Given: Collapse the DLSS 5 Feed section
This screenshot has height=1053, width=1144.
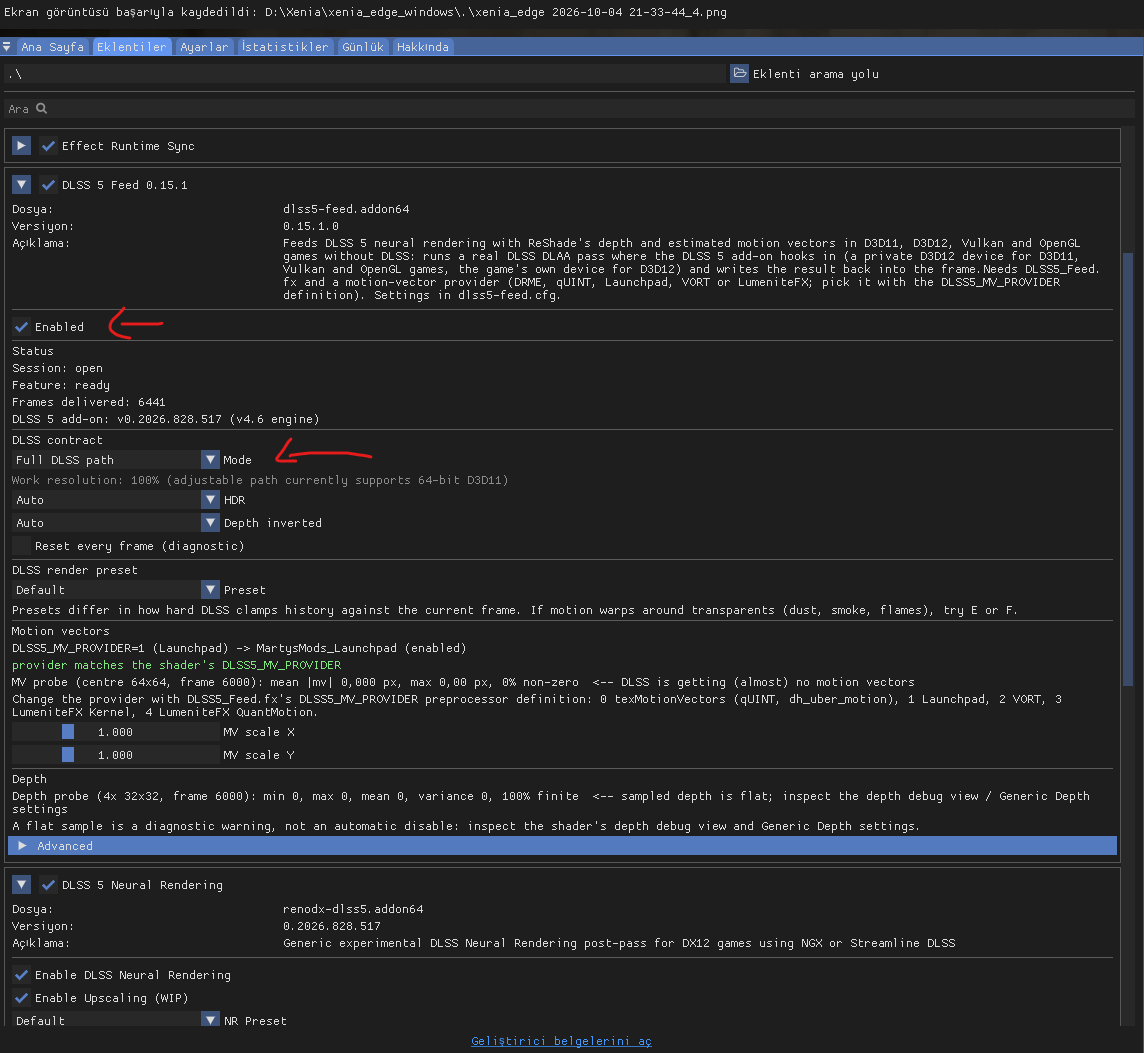Looking at the screenshot, I should pos(21,185).
